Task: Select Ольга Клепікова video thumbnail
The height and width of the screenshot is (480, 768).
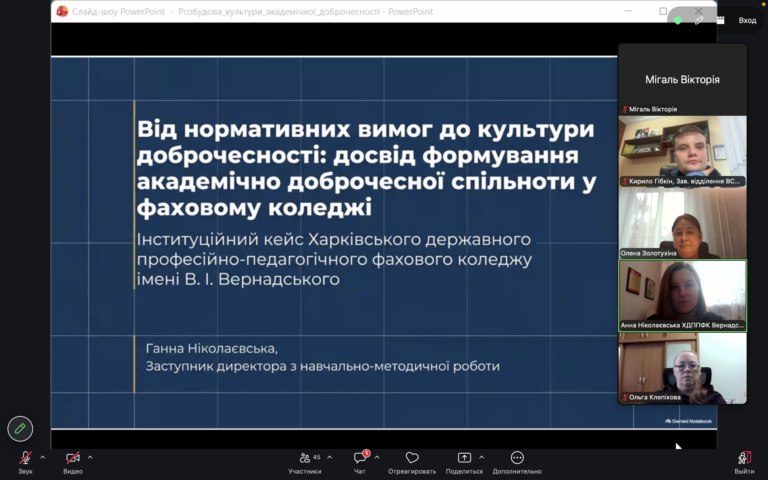Action: [x=683, y=368]
